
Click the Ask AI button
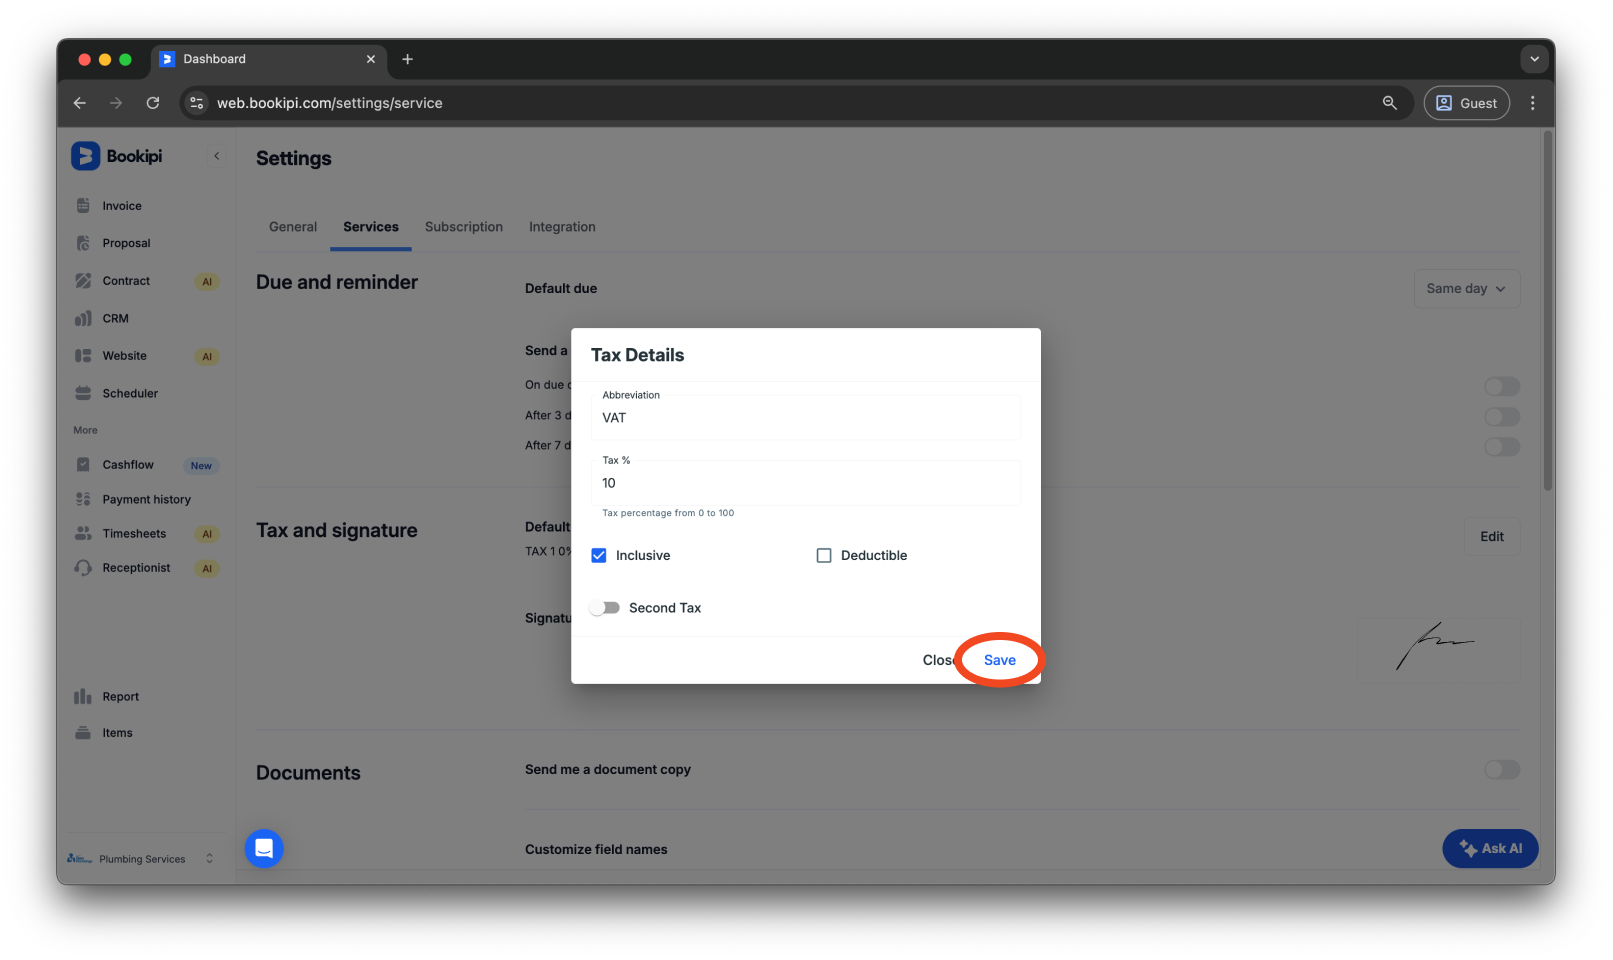coord(1489,848)
